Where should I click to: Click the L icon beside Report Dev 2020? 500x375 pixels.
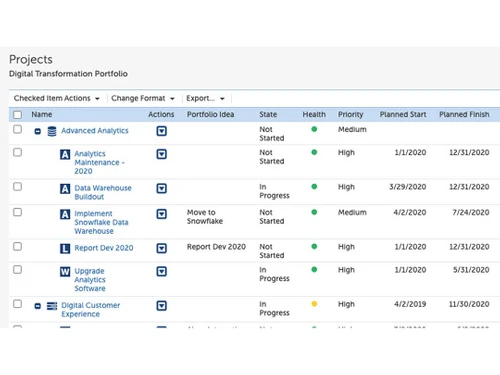65,249
